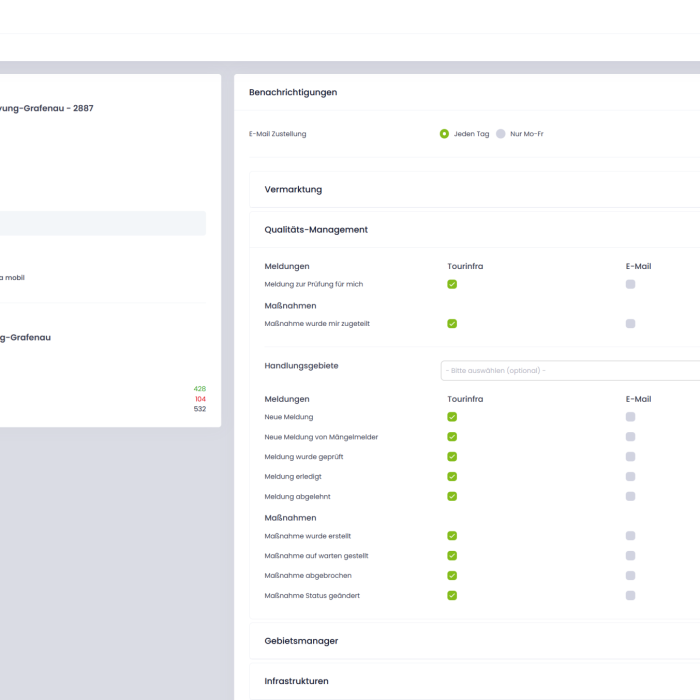
Task: Uncheck Tourinfra for Meldung wurde geprüft
Action: coord(452,456)
